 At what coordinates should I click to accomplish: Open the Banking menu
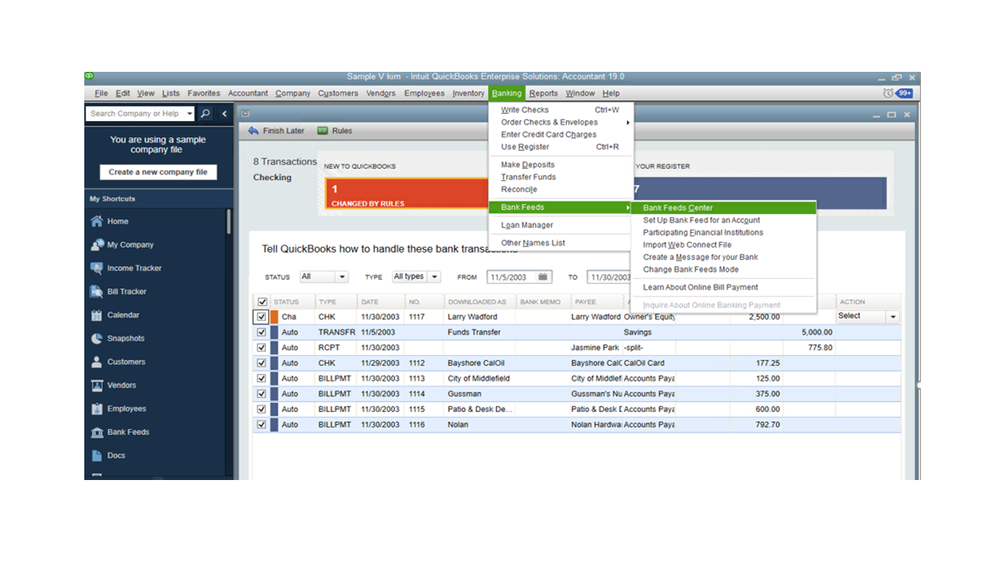(x=507, y=93)
